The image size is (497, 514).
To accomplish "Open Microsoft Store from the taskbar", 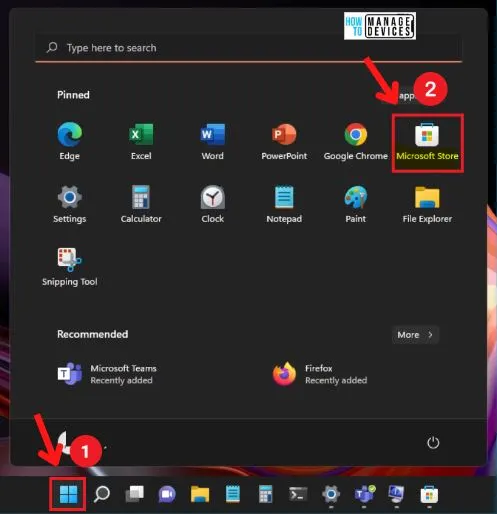I will [429, 494].
